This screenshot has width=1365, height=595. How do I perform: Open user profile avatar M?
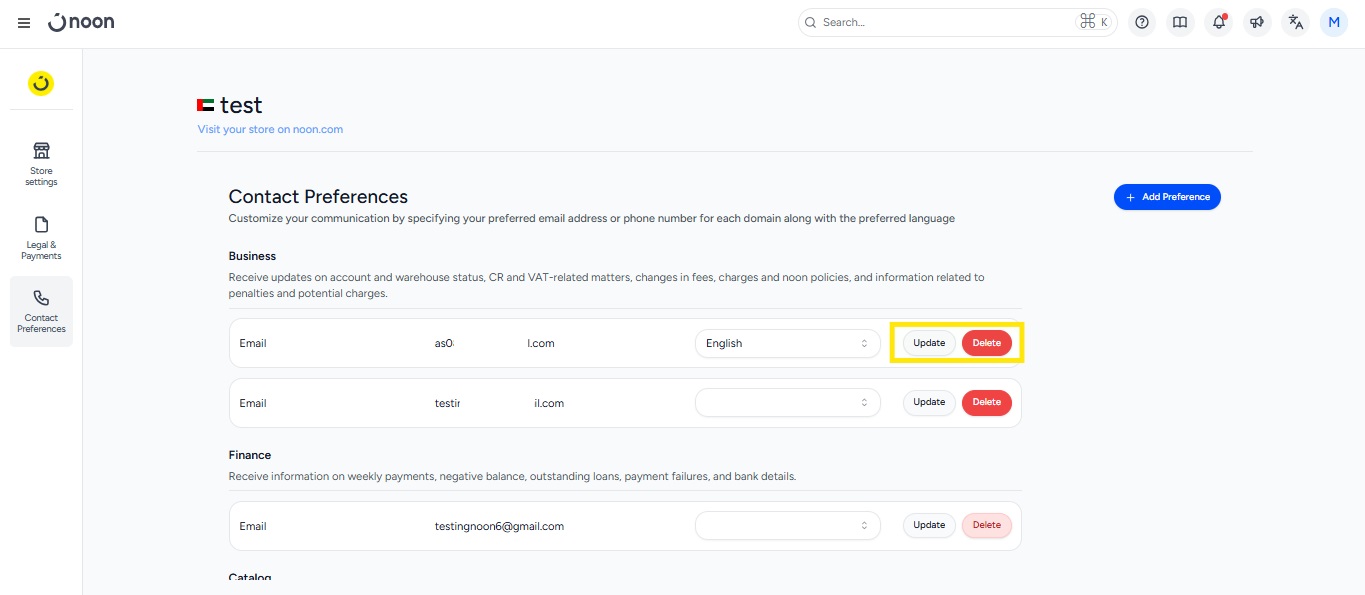pos(1334,22)
